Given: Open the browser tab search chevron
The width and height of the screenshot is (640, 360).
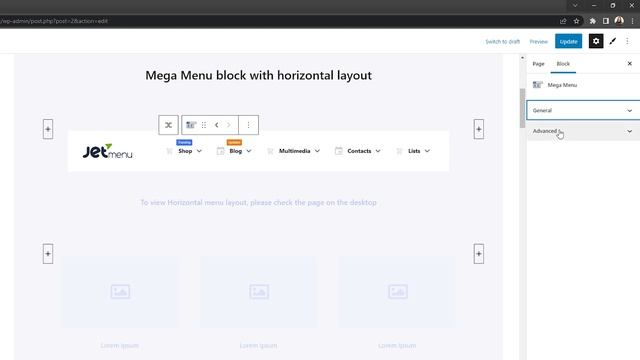Looking at the screenshot, I should 575,5.
